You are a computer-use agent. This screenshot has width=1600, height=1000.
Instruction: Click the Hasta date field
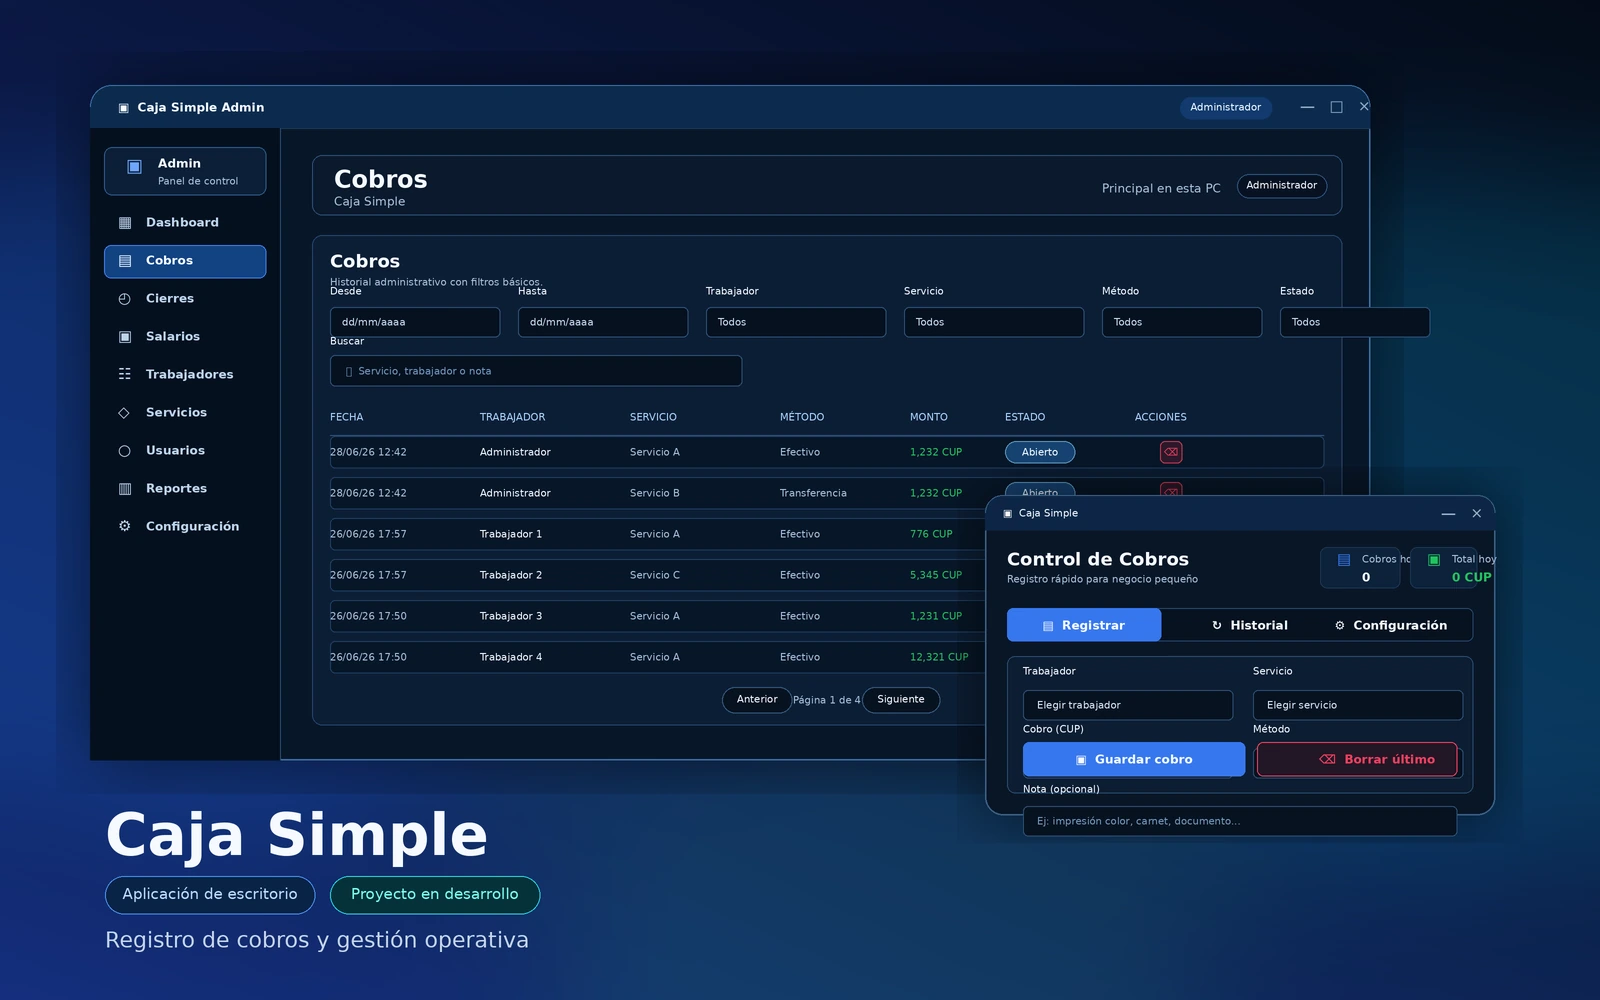(x=603, y=322)
